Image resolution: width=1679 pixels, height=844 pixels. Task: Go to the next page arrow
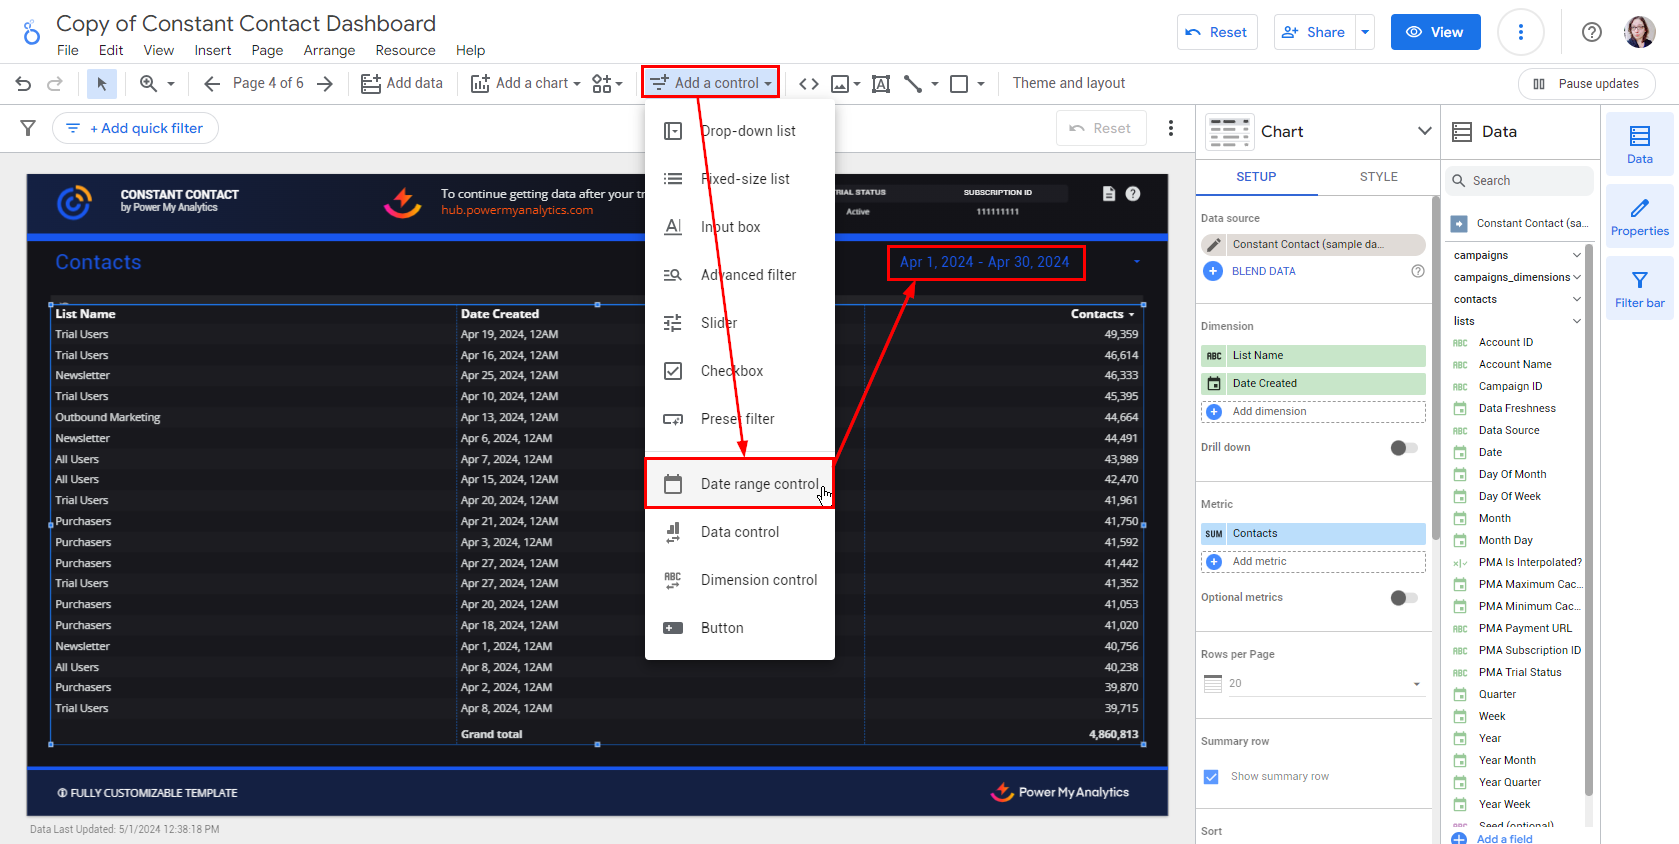pos(325,84)
